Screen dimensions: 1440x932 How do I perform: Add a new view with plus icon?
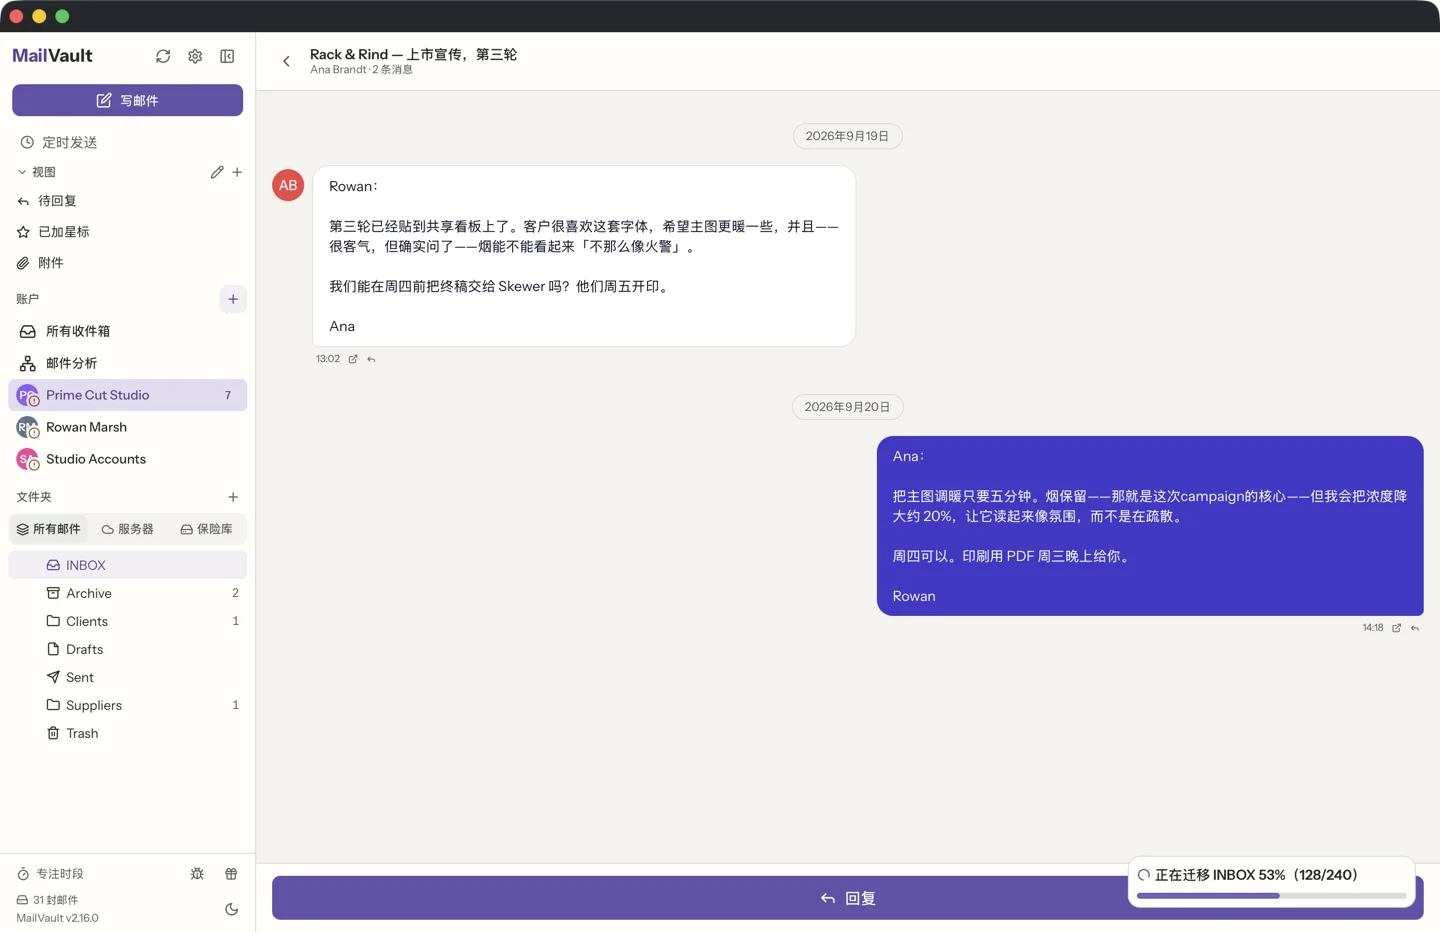tap(237, 172)
